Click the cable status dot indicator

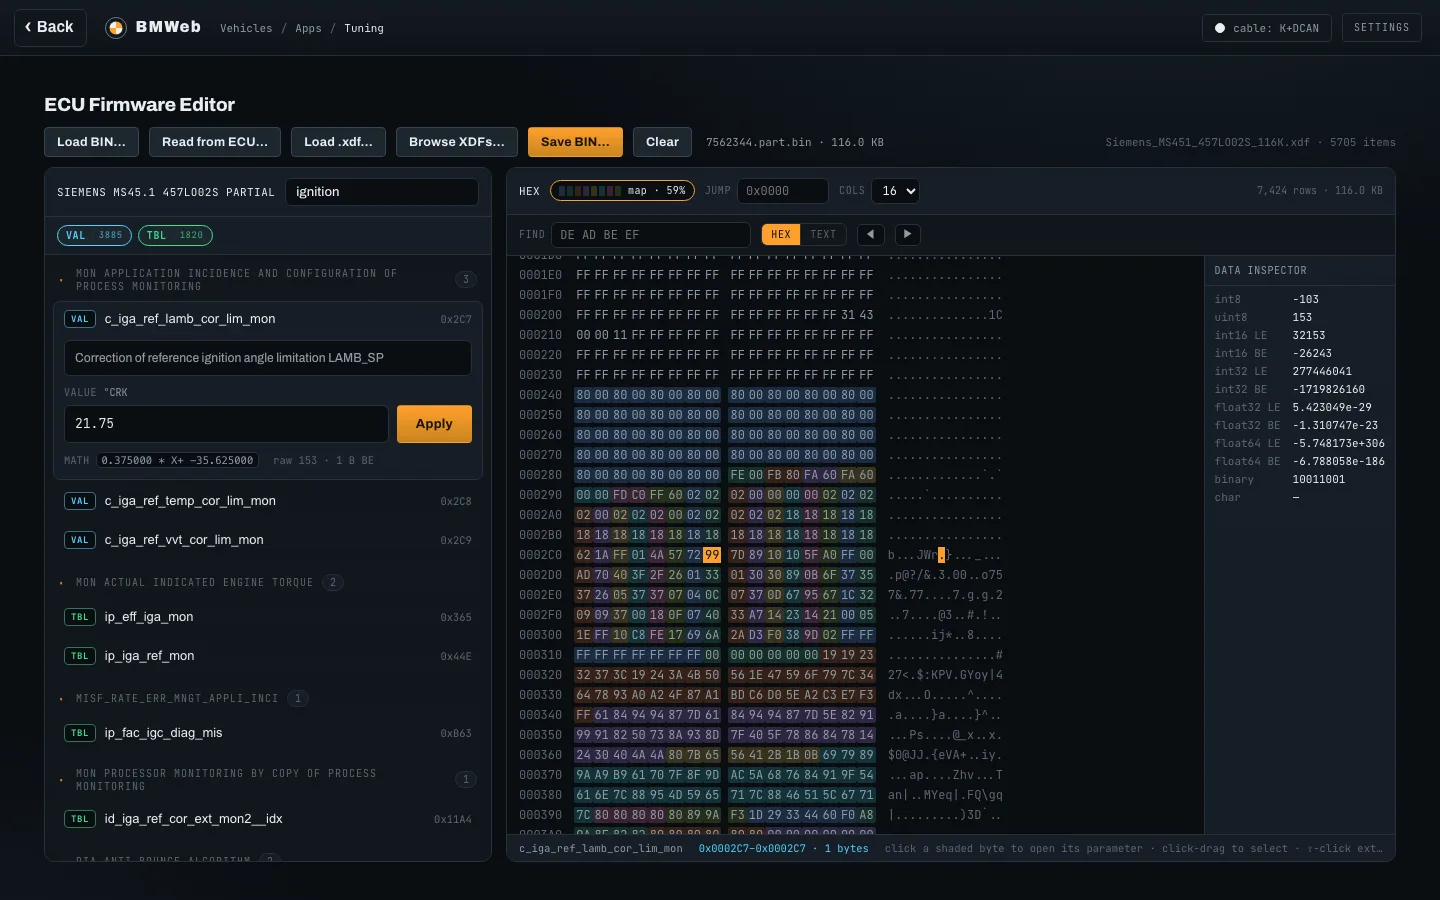click(x=1220, y=28)
